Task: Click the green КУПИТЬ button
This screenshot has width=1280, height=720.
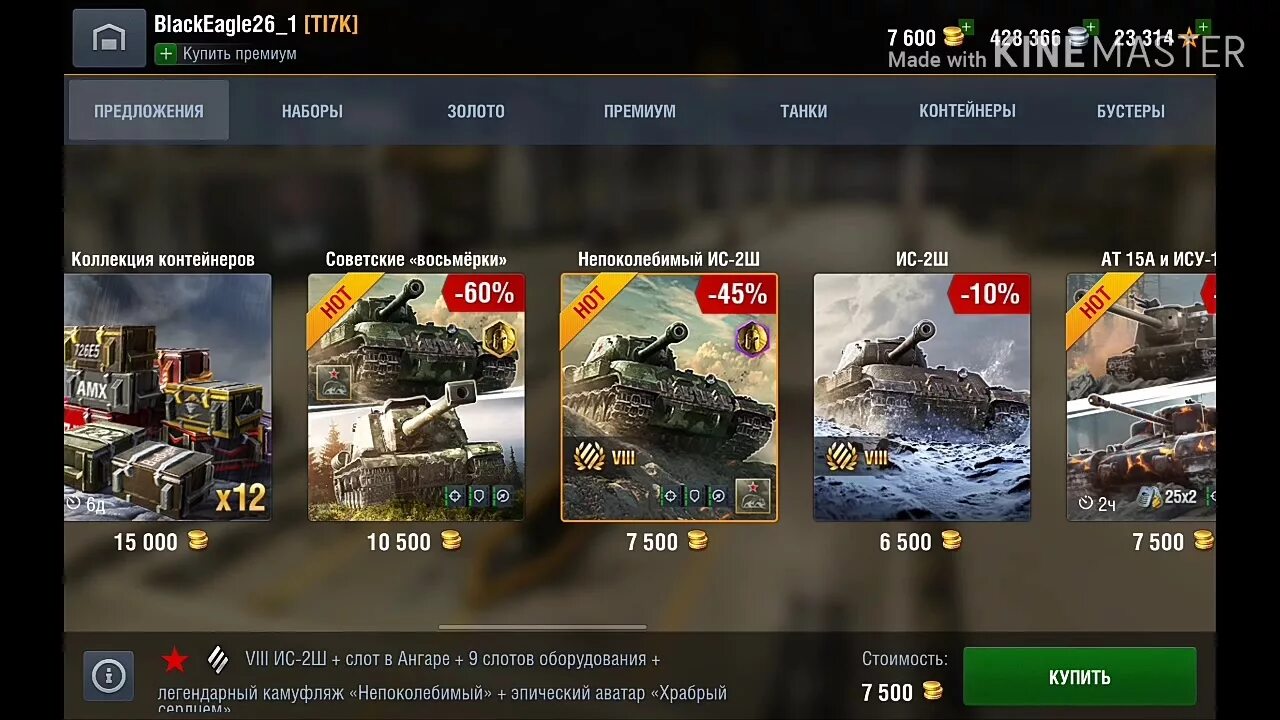Action: pos(1079,677)
